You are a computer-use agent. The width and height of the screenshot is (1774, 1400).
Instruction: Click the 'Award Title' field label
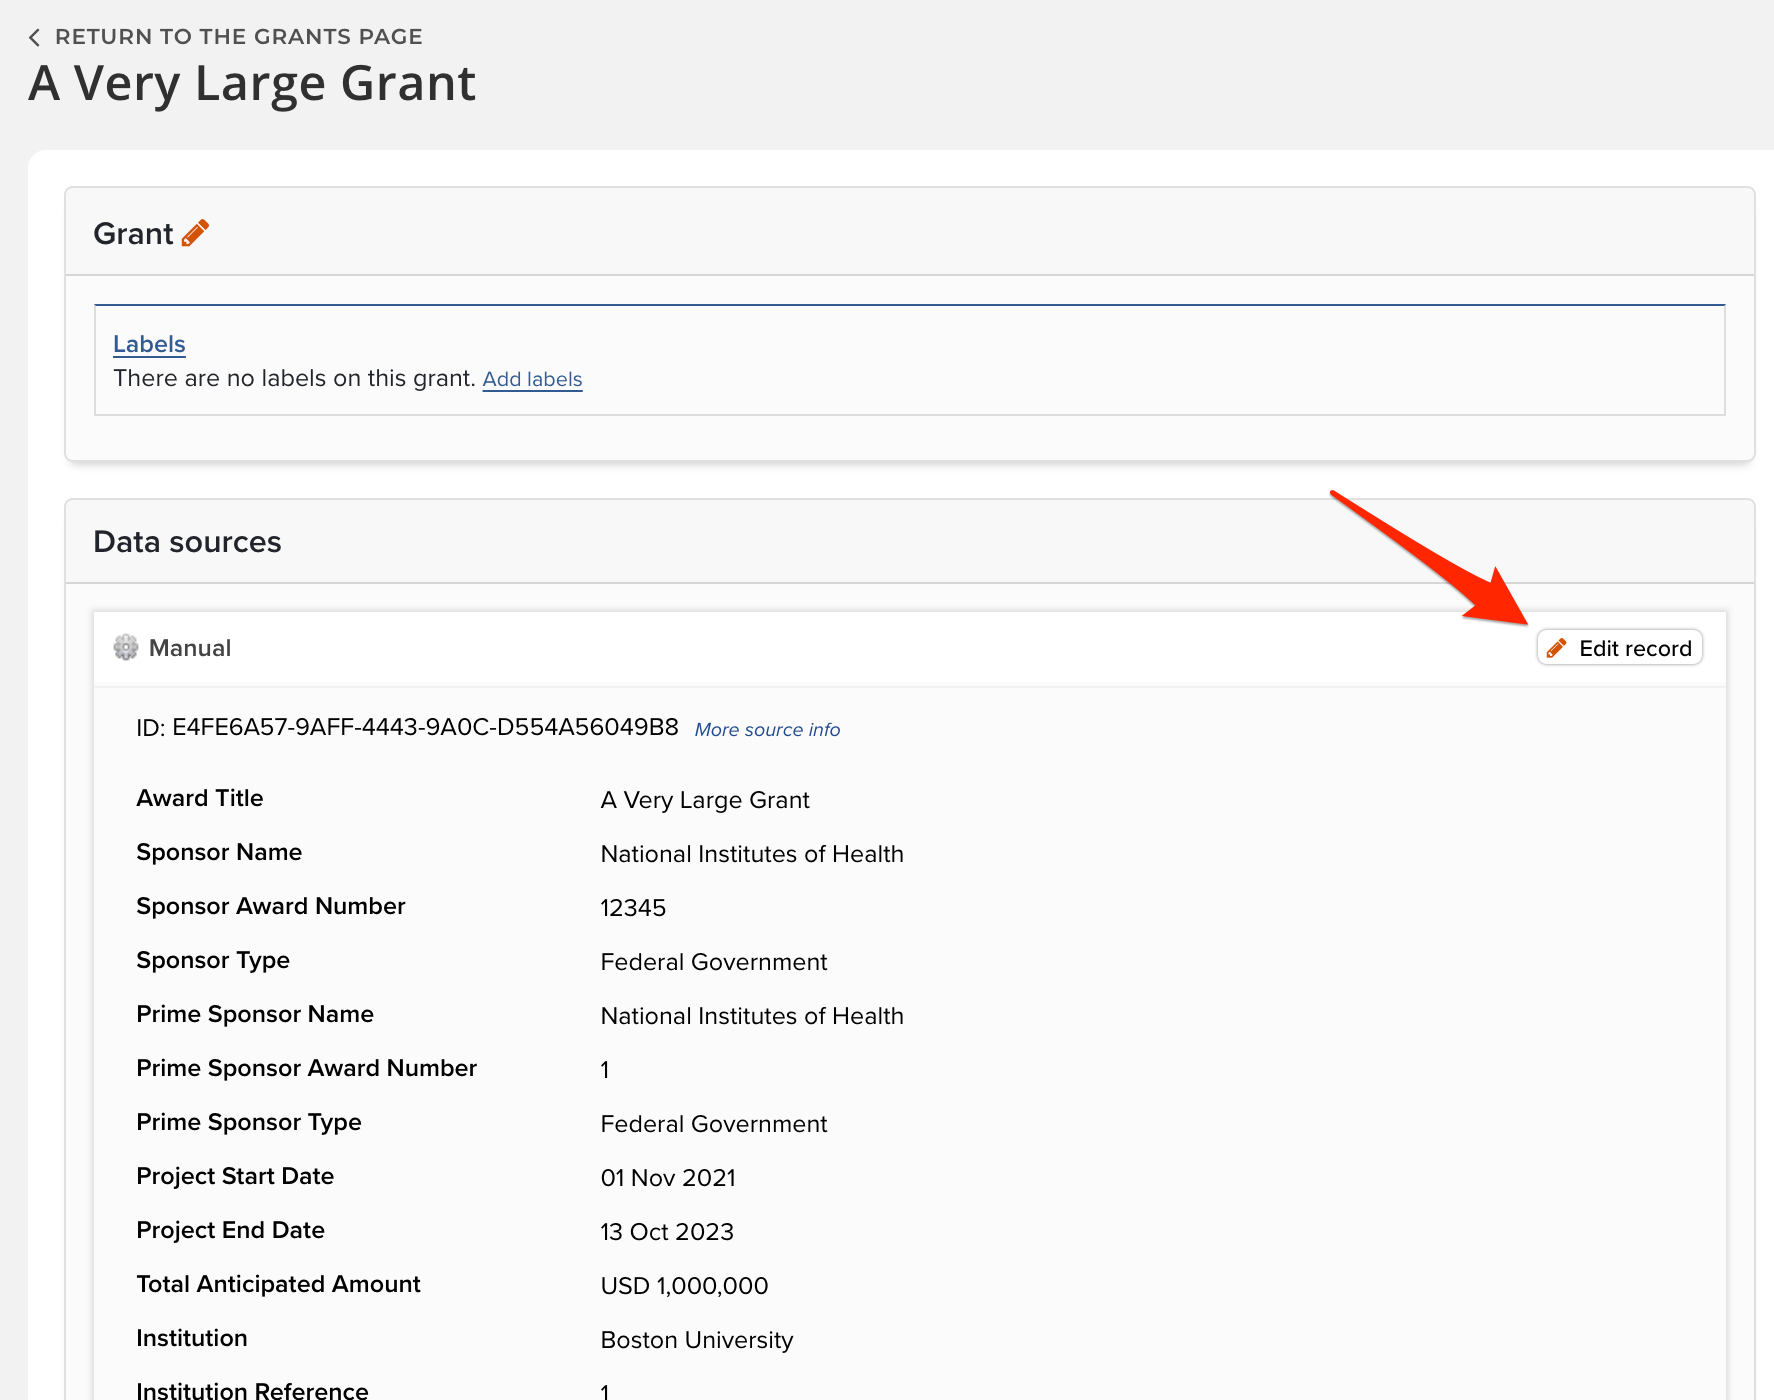tap(200, 798)
